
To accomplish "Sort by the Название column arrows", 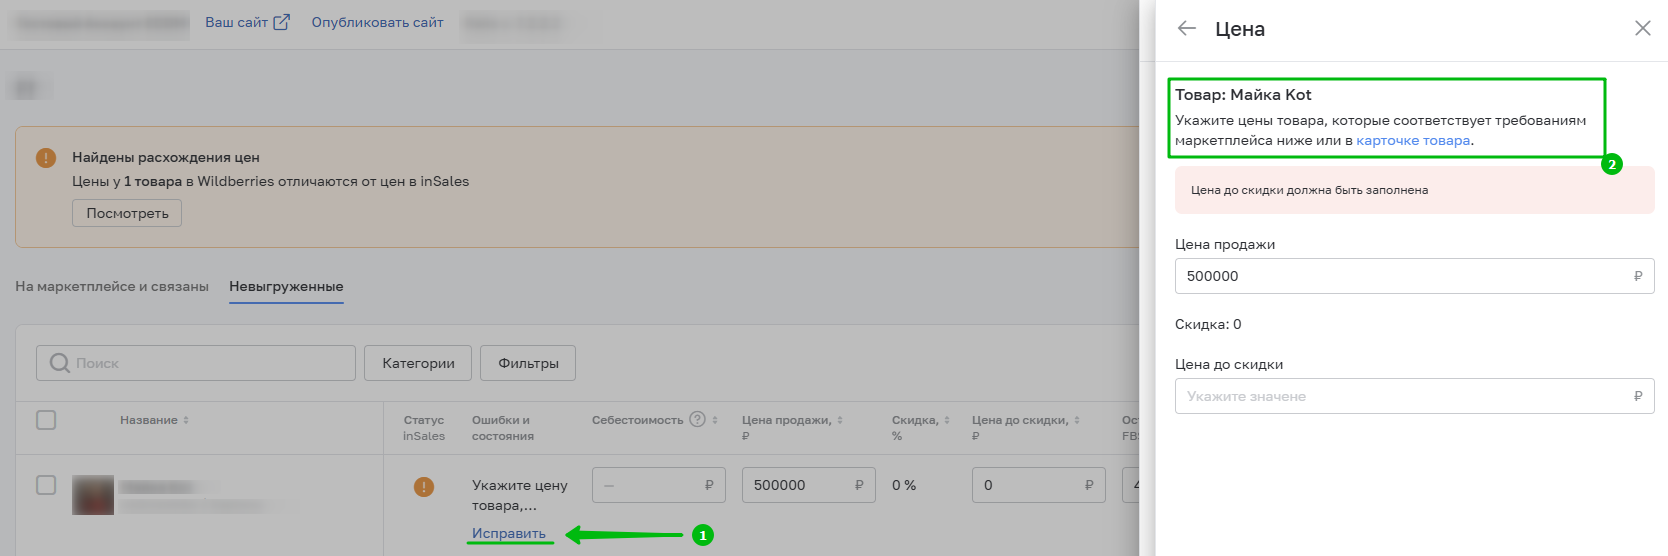I will (186, 420).
